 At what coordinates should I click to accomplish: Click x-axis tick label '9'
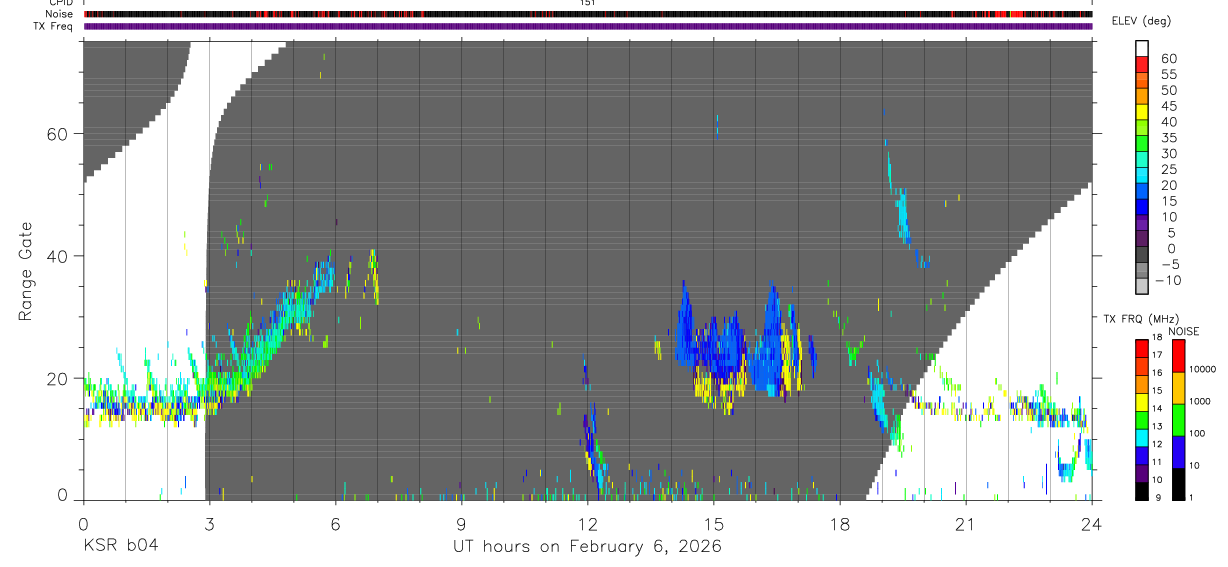pos(462,523)
